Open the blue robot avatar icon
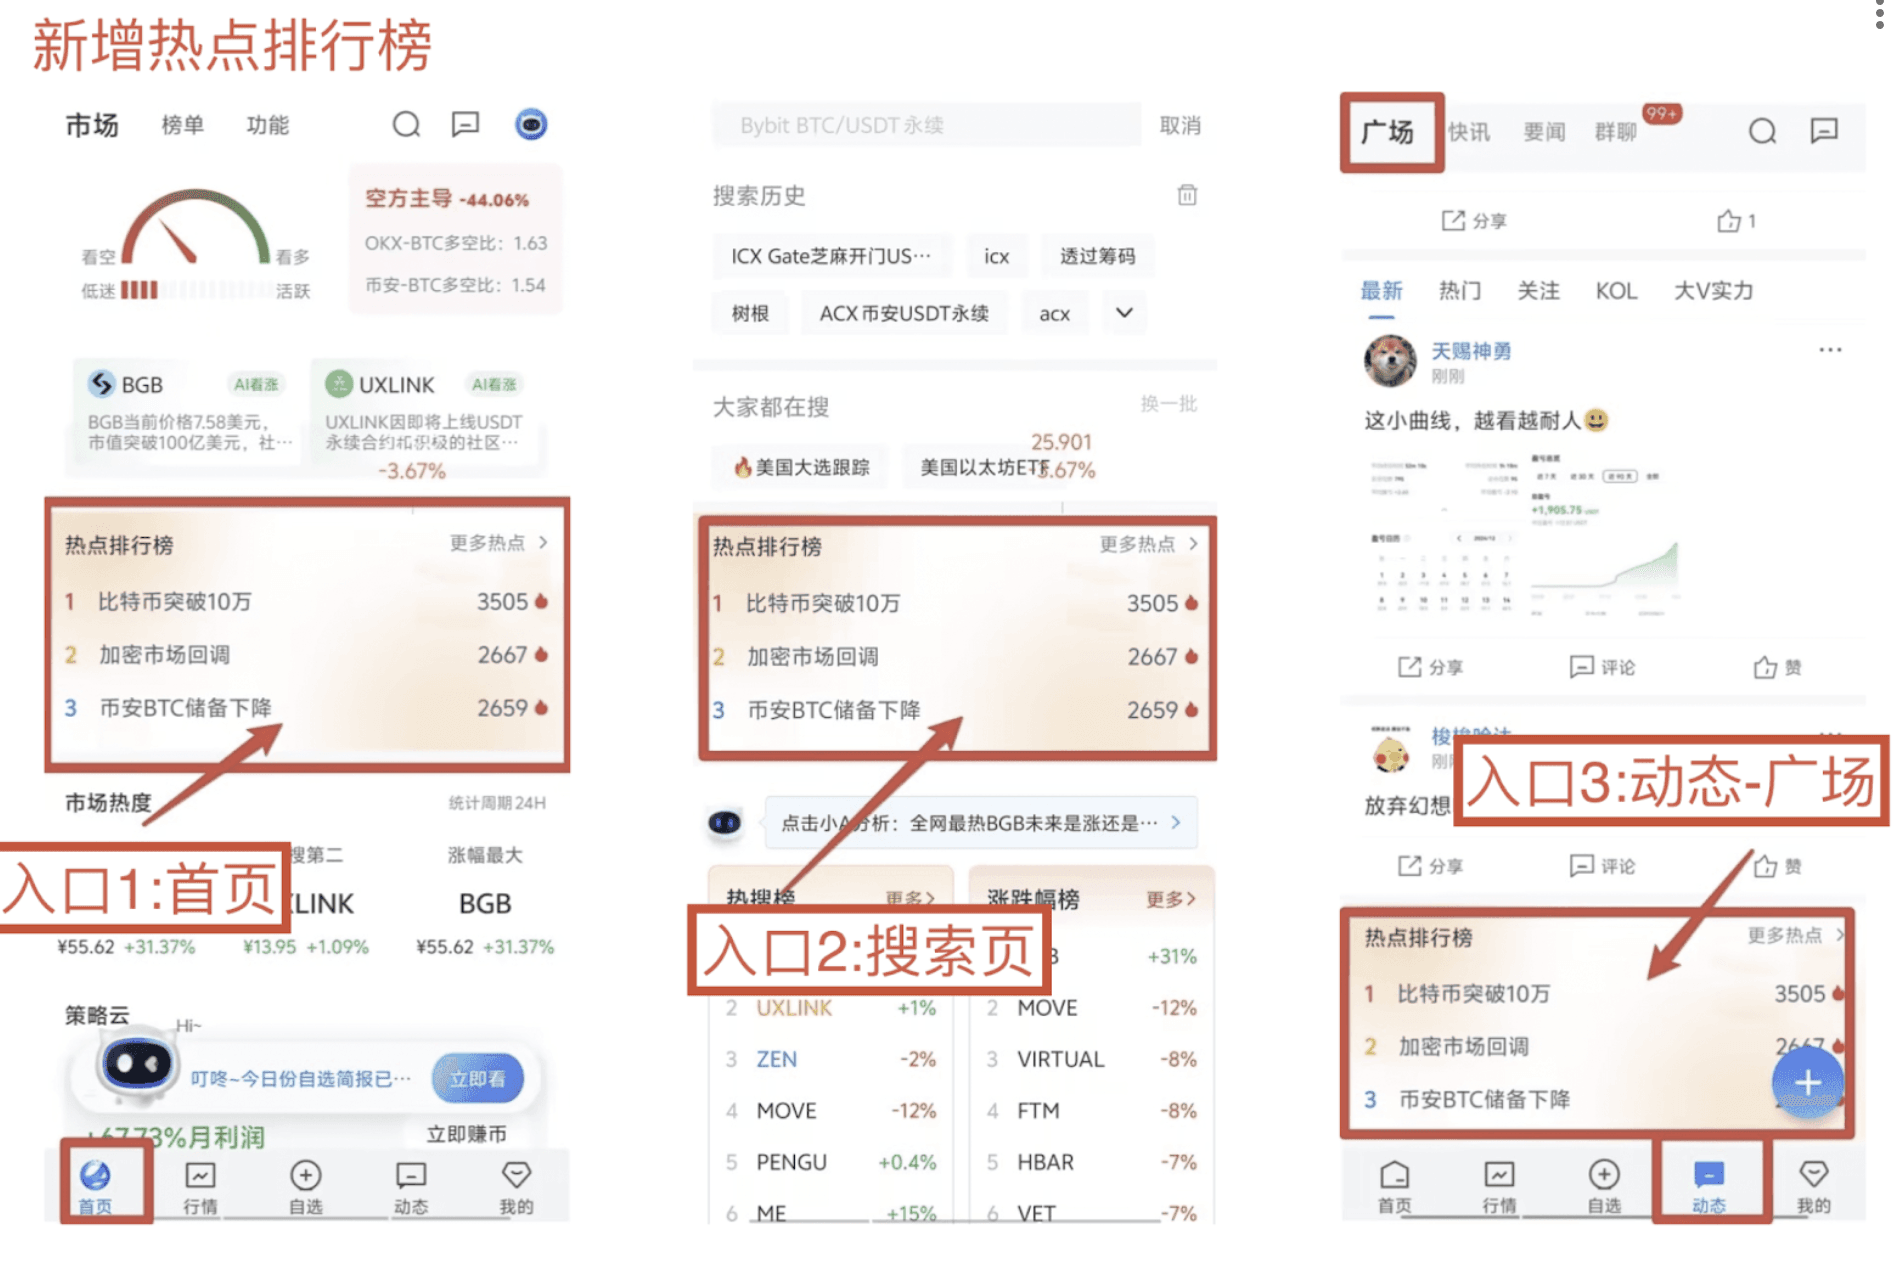This screenshot has width=1900, height=1282. 531,124
